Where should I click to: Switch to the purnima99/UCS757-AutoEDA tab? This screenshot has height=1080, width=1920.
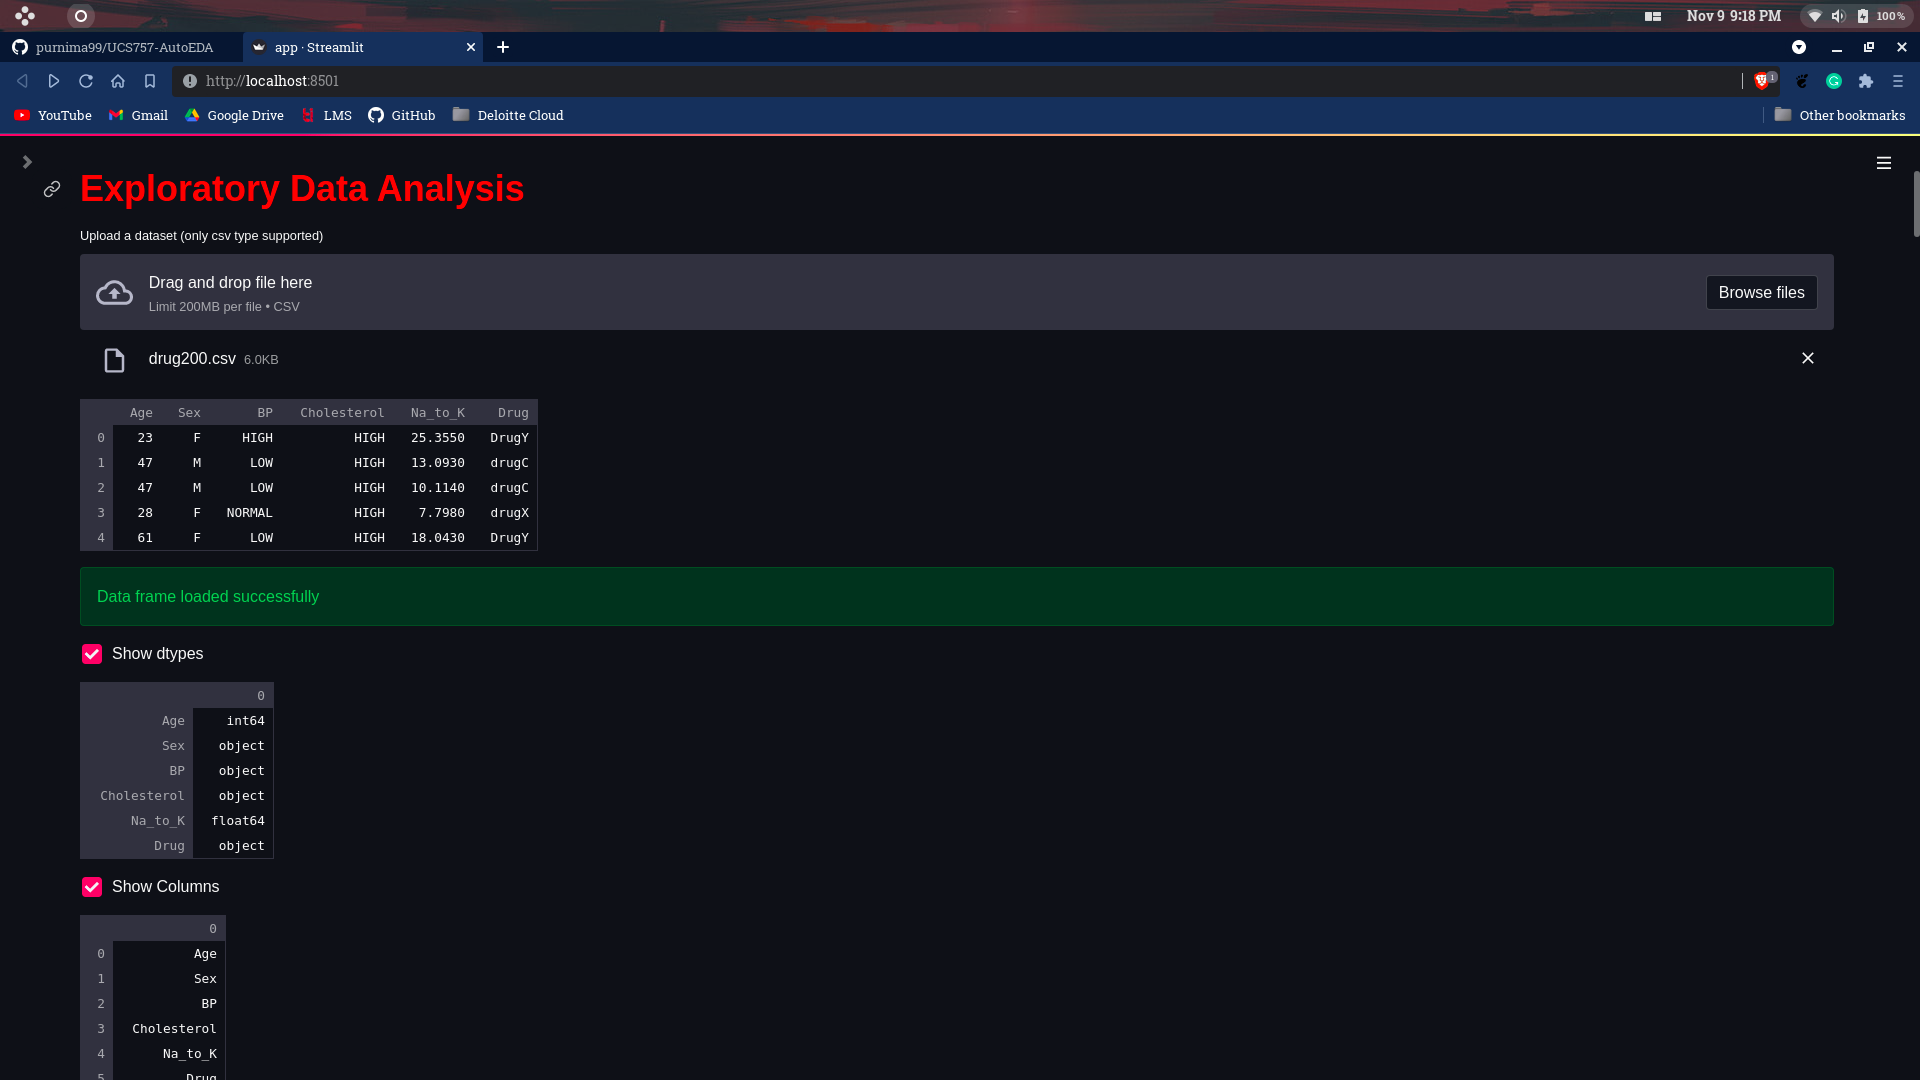click(122, 47)
